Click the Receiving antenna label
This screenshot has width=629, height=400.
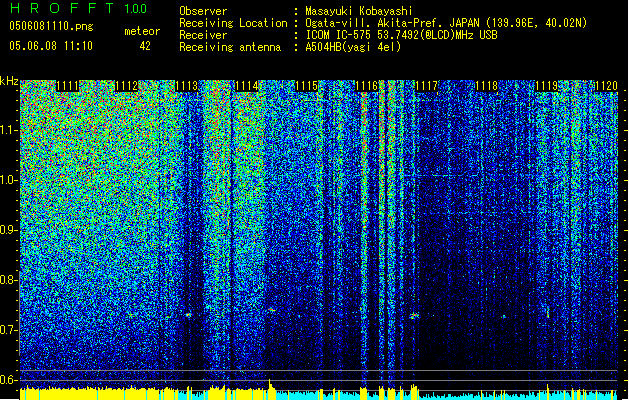230,47
